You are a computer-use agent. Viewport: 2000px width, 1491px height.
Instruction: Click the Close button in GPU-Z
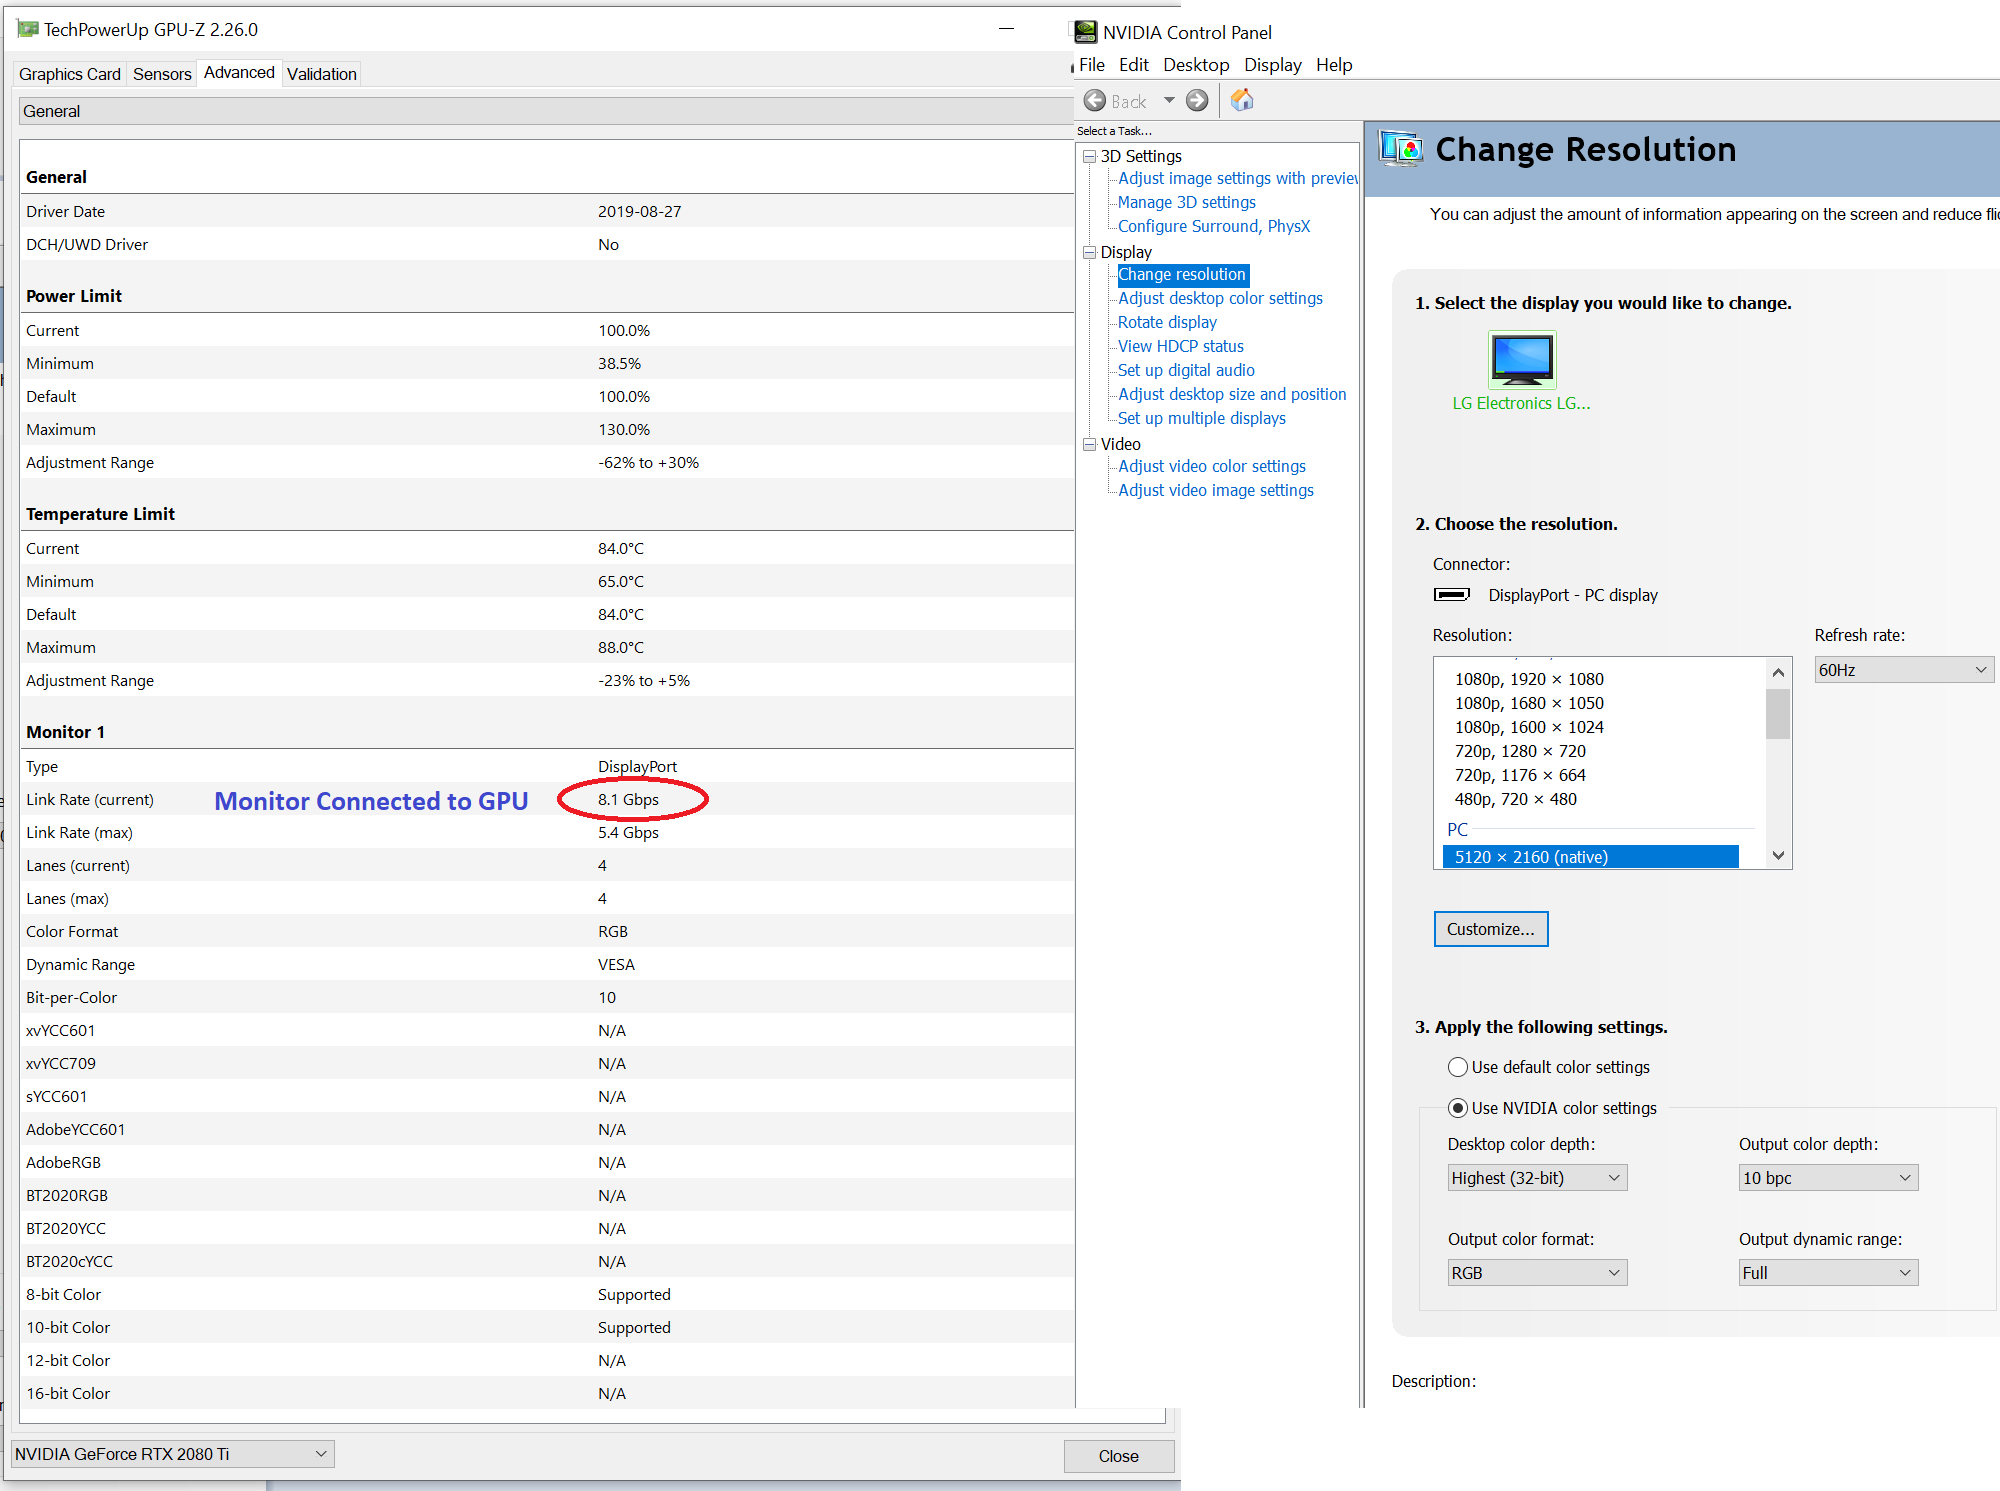click(1119, 1456)
